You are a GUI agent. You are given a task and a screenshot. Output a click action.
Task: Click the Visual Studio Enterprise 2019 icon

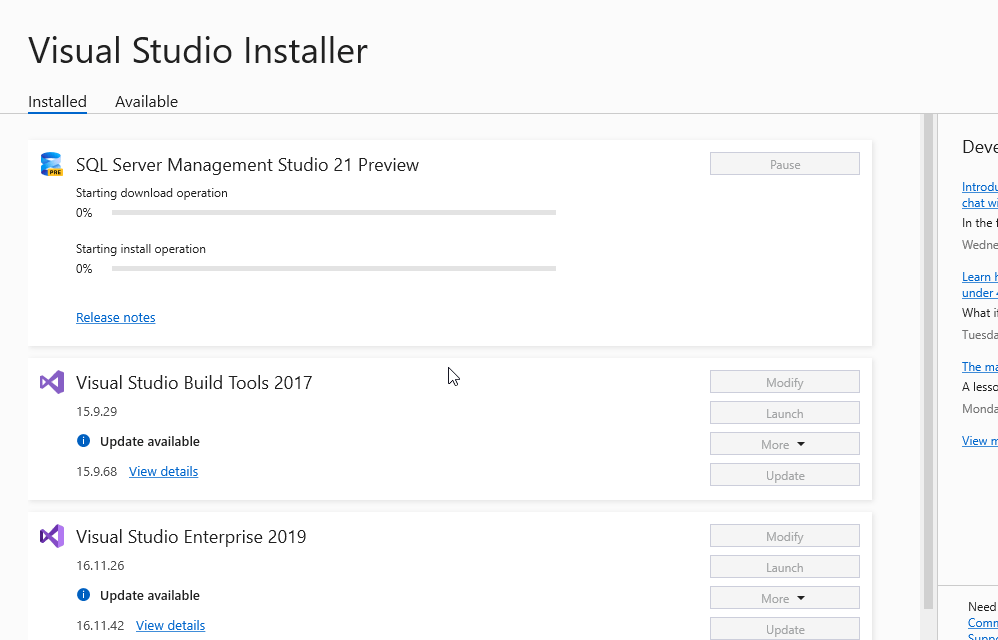click(51, 536)
